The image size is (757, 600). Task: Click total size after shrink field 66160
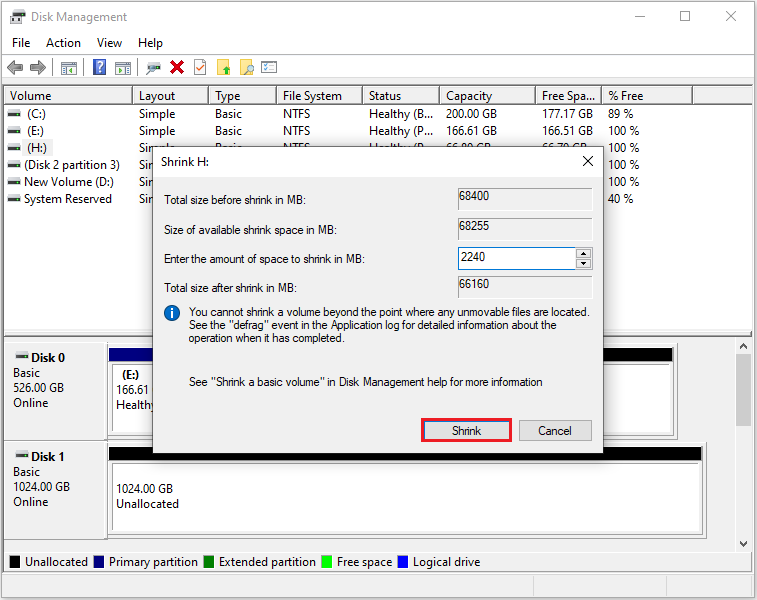pos(525,287)
